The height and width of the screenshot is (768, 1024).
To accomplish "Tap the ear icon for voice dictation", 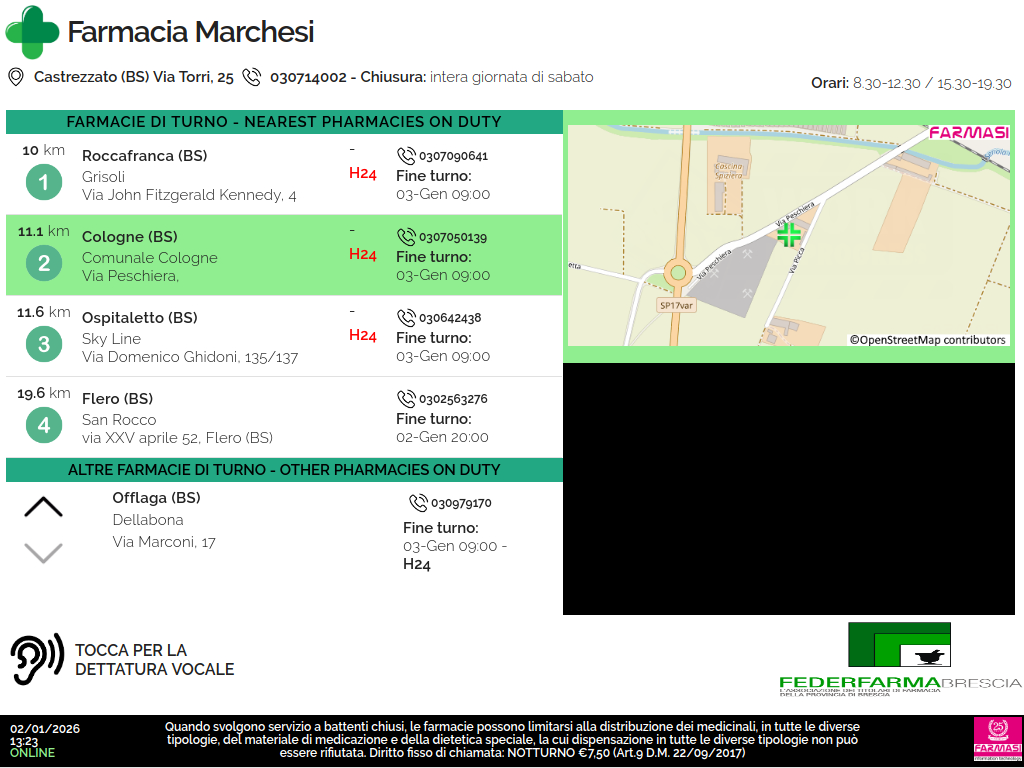I will tap(36, 659).
